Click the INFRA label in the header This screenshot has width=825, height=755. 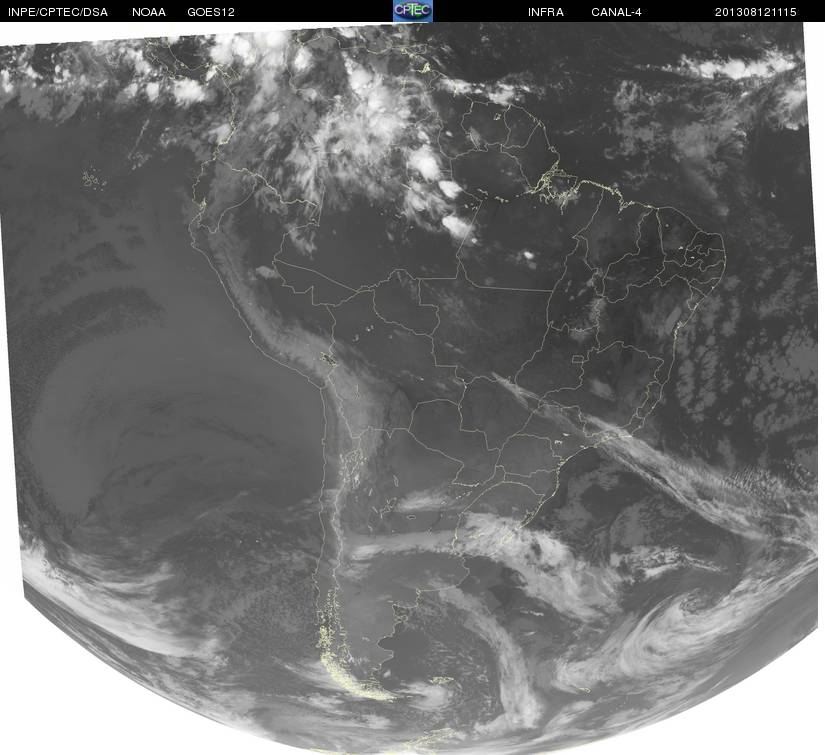546,12
